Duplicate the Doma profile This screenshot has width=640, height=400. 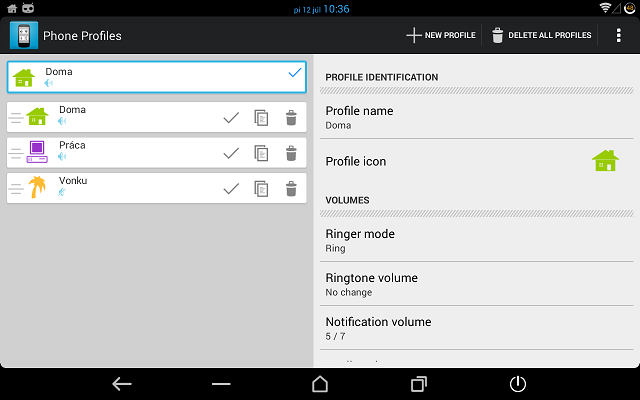tap(261, 118)
